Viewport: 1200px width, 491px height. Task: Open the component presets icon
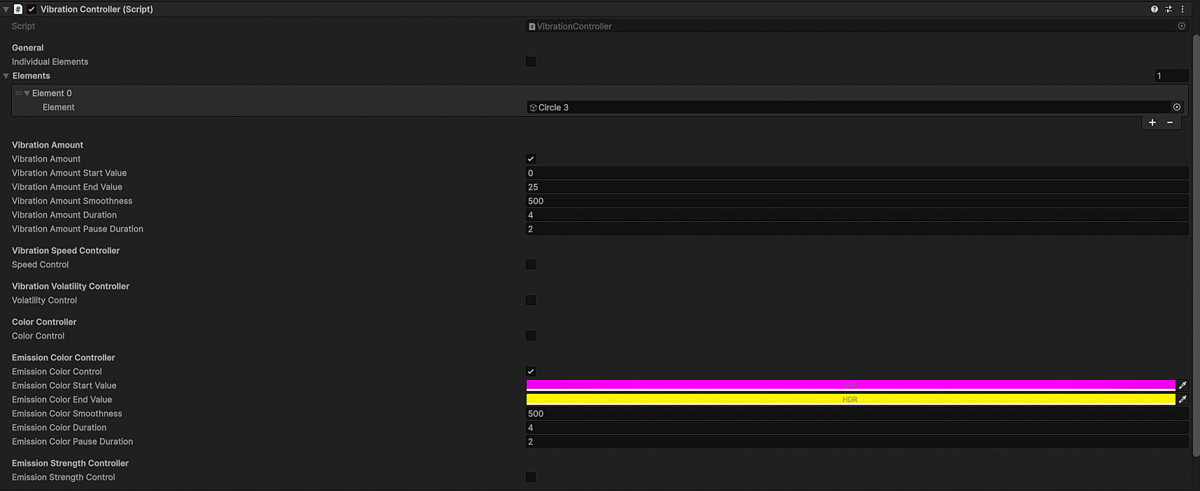(x=1168, y=9)
